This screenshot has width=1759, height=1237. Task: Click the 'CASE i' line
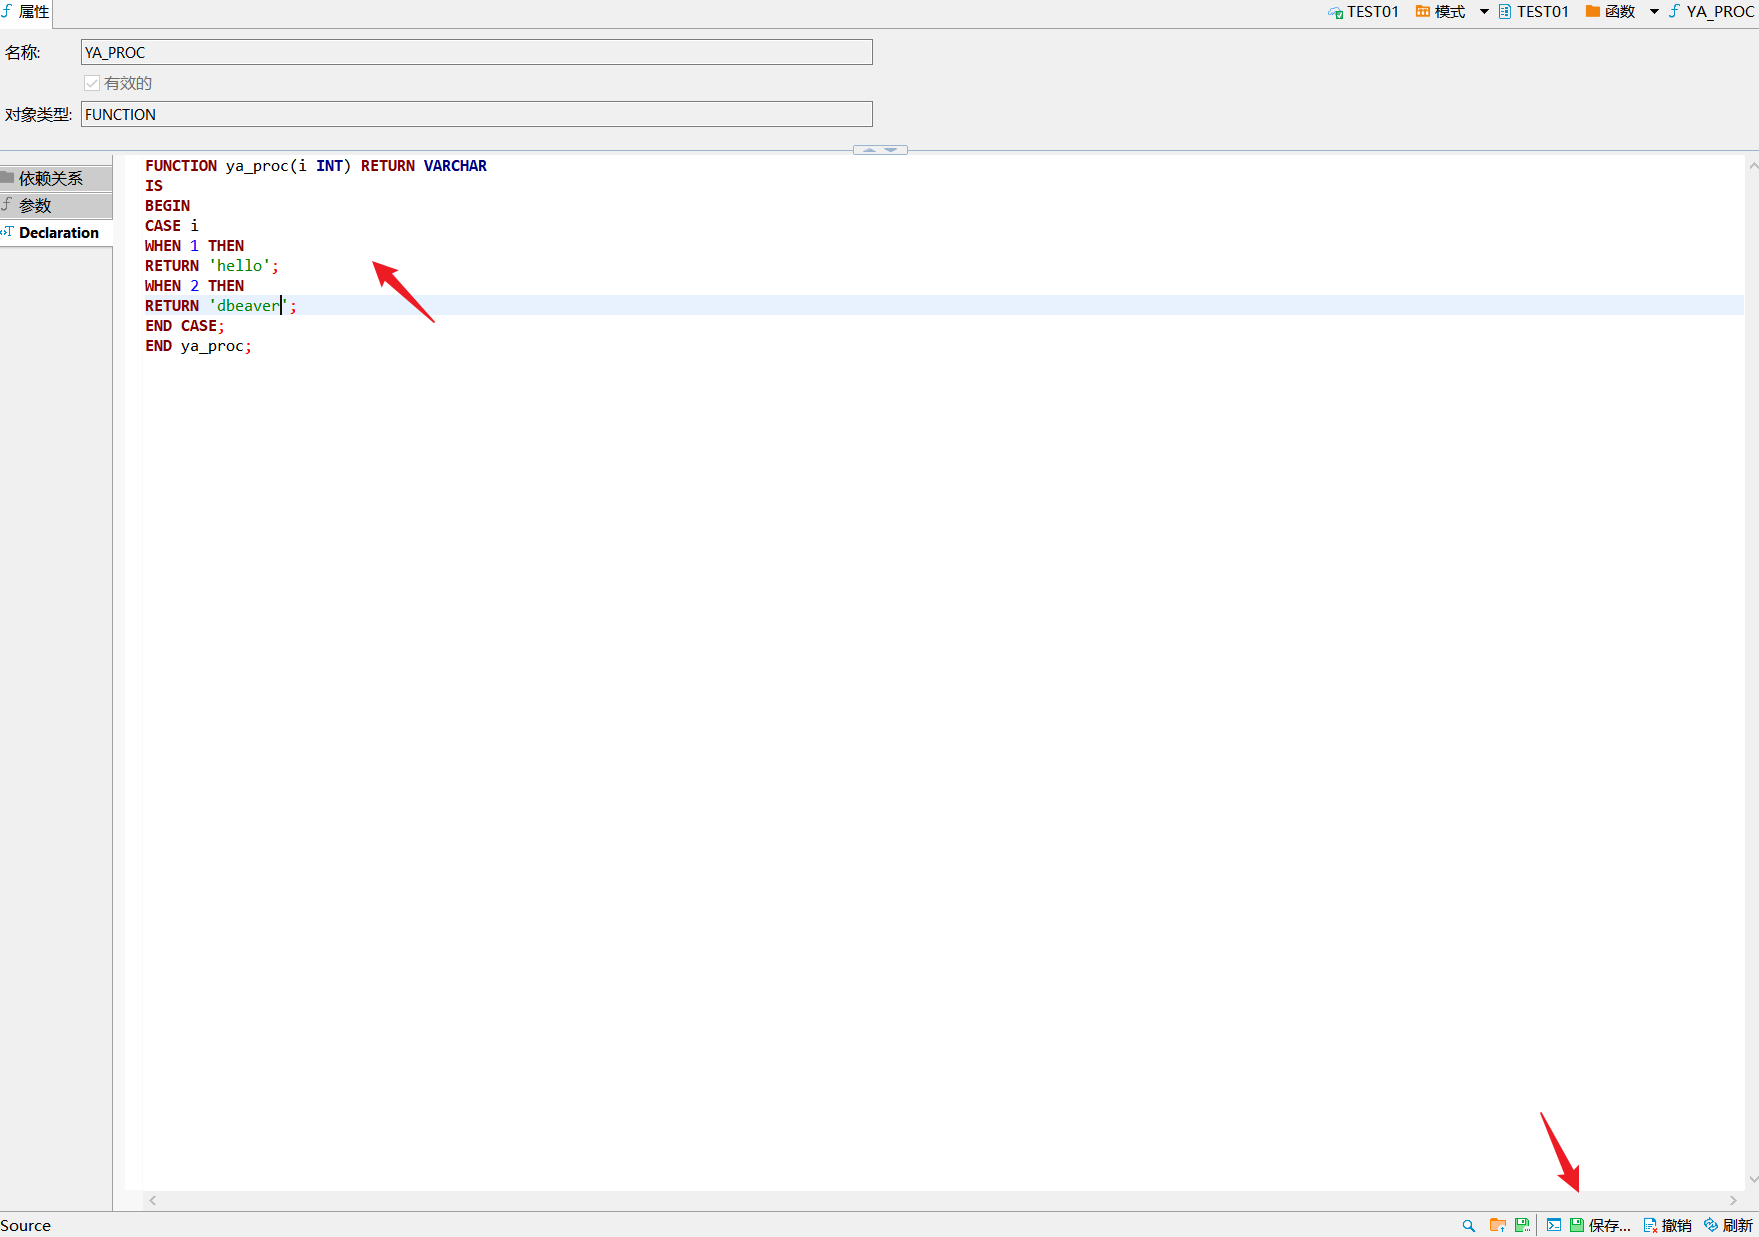coord(172,226)
